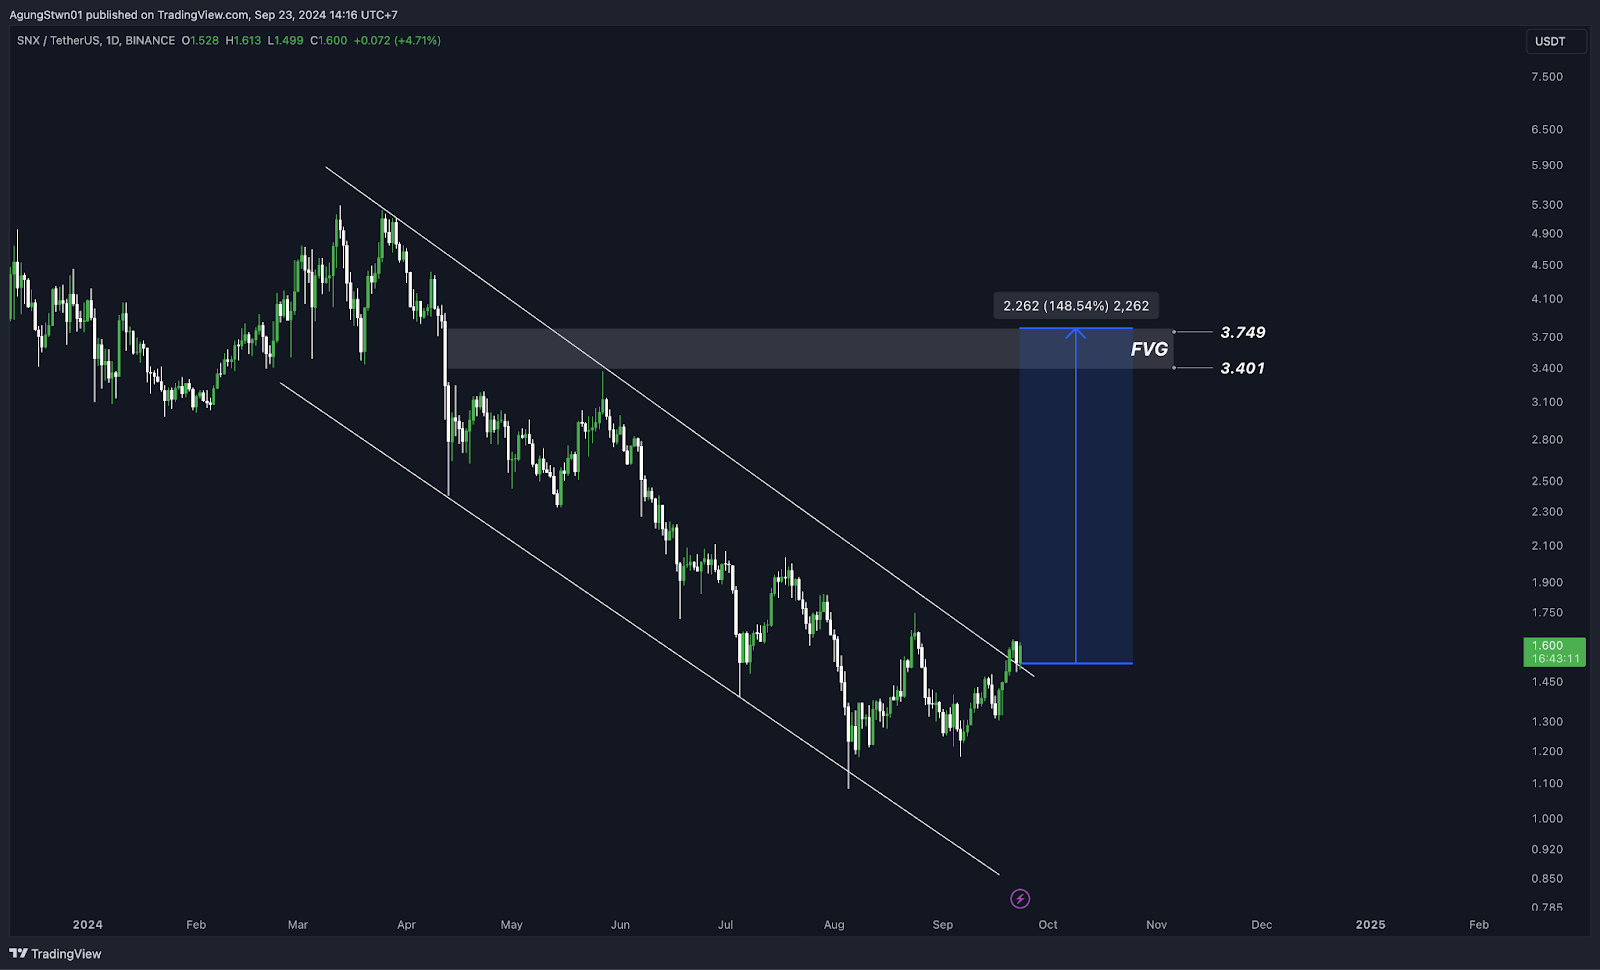Click the Oct label on the time axis
1600x970 pixels.
point(1048,925)
